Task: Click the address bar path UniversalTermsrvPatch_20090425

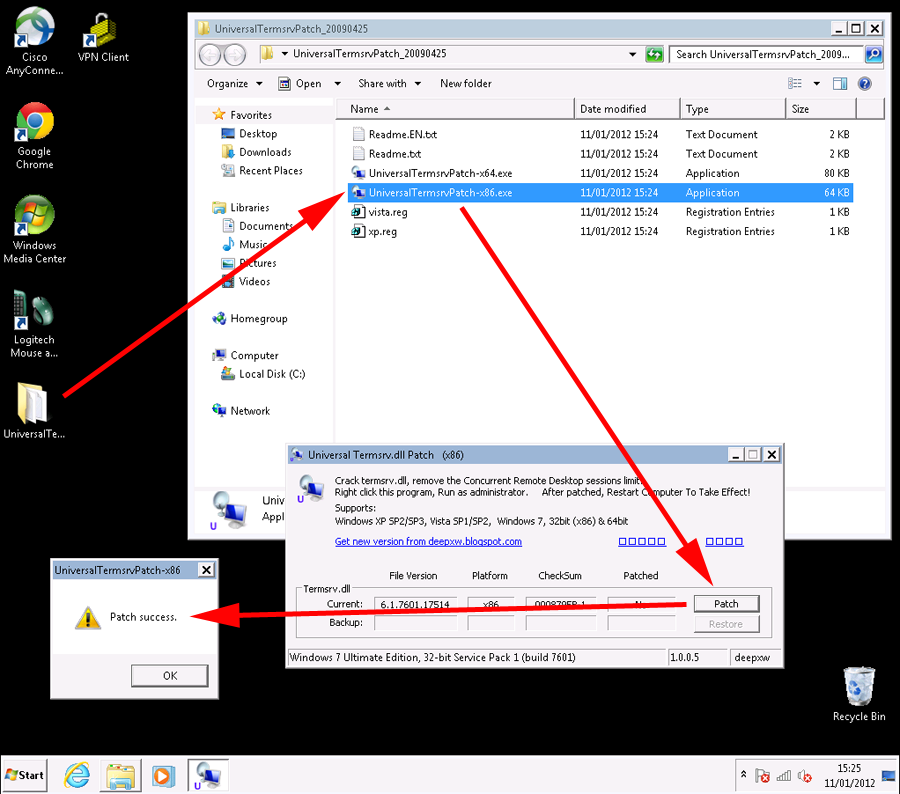Action: click(x=370, y=53)
